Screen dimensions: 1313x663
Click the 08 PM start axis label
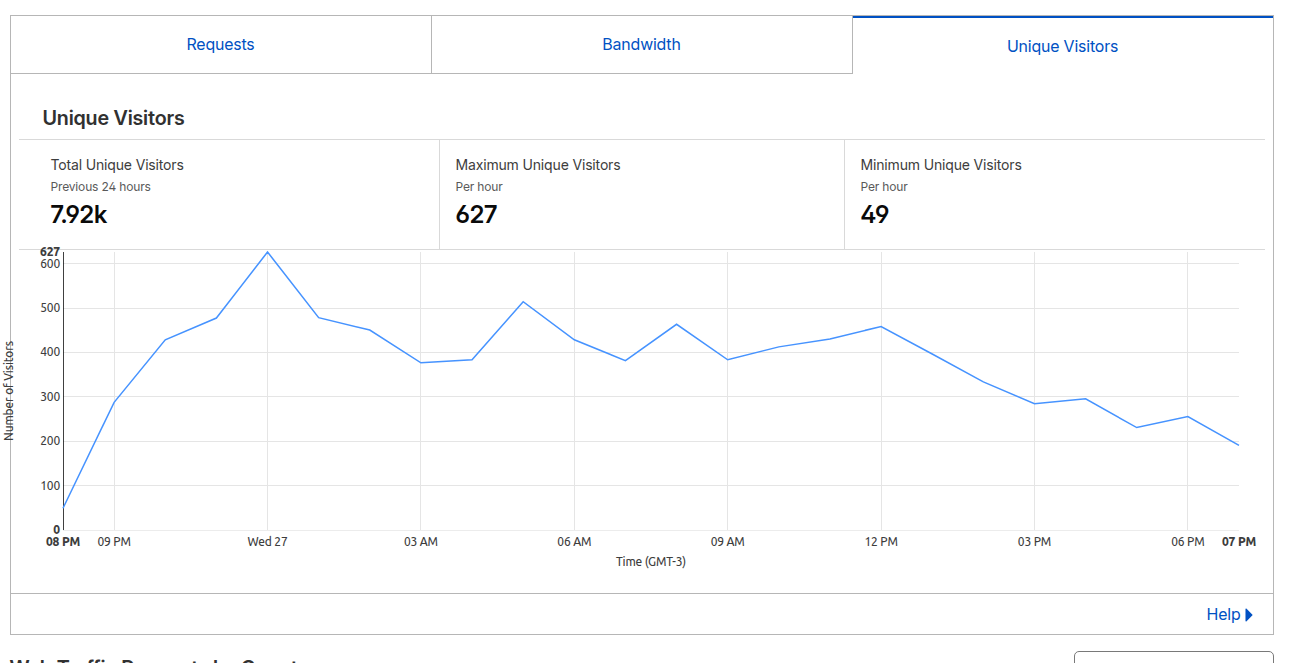click(63, 542)
